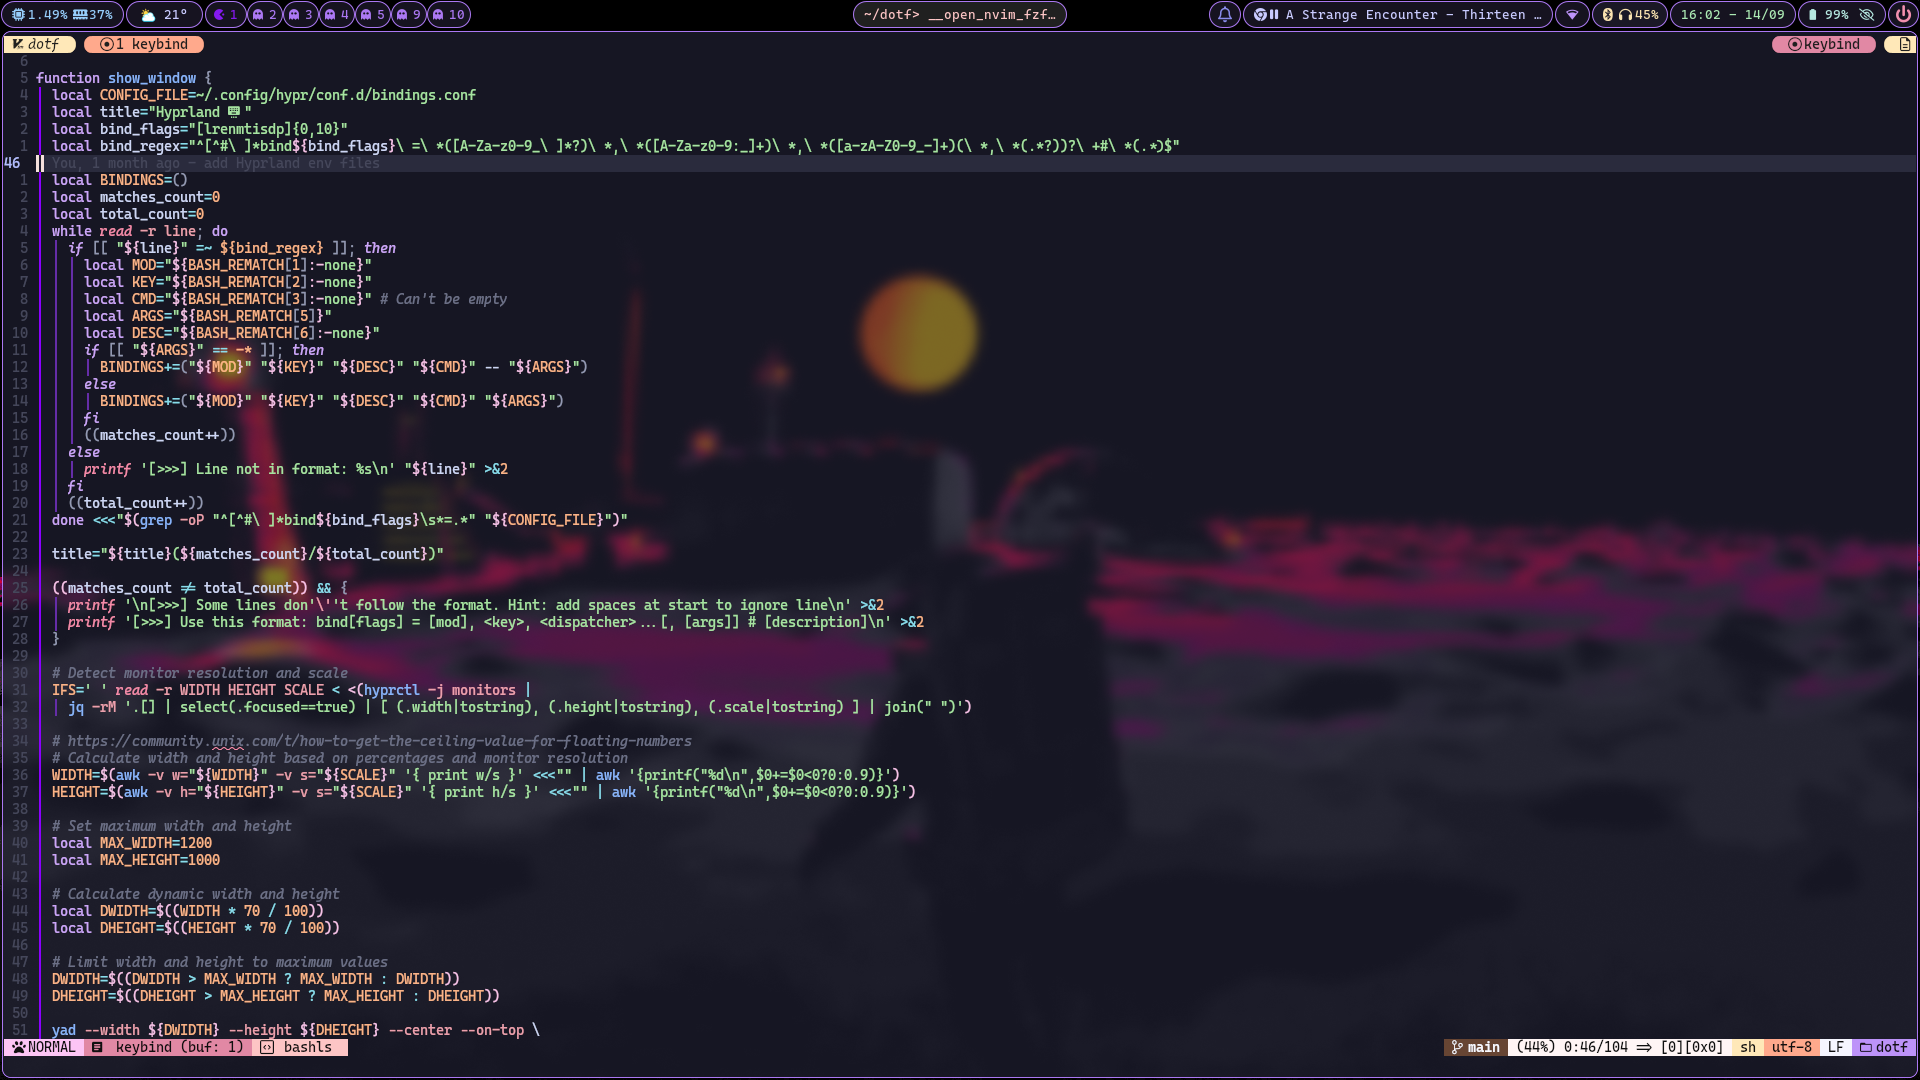This screenshot has height=1080, width=1920.
Task: Open the notification bell in top bar
Action: pos(1224,15)
